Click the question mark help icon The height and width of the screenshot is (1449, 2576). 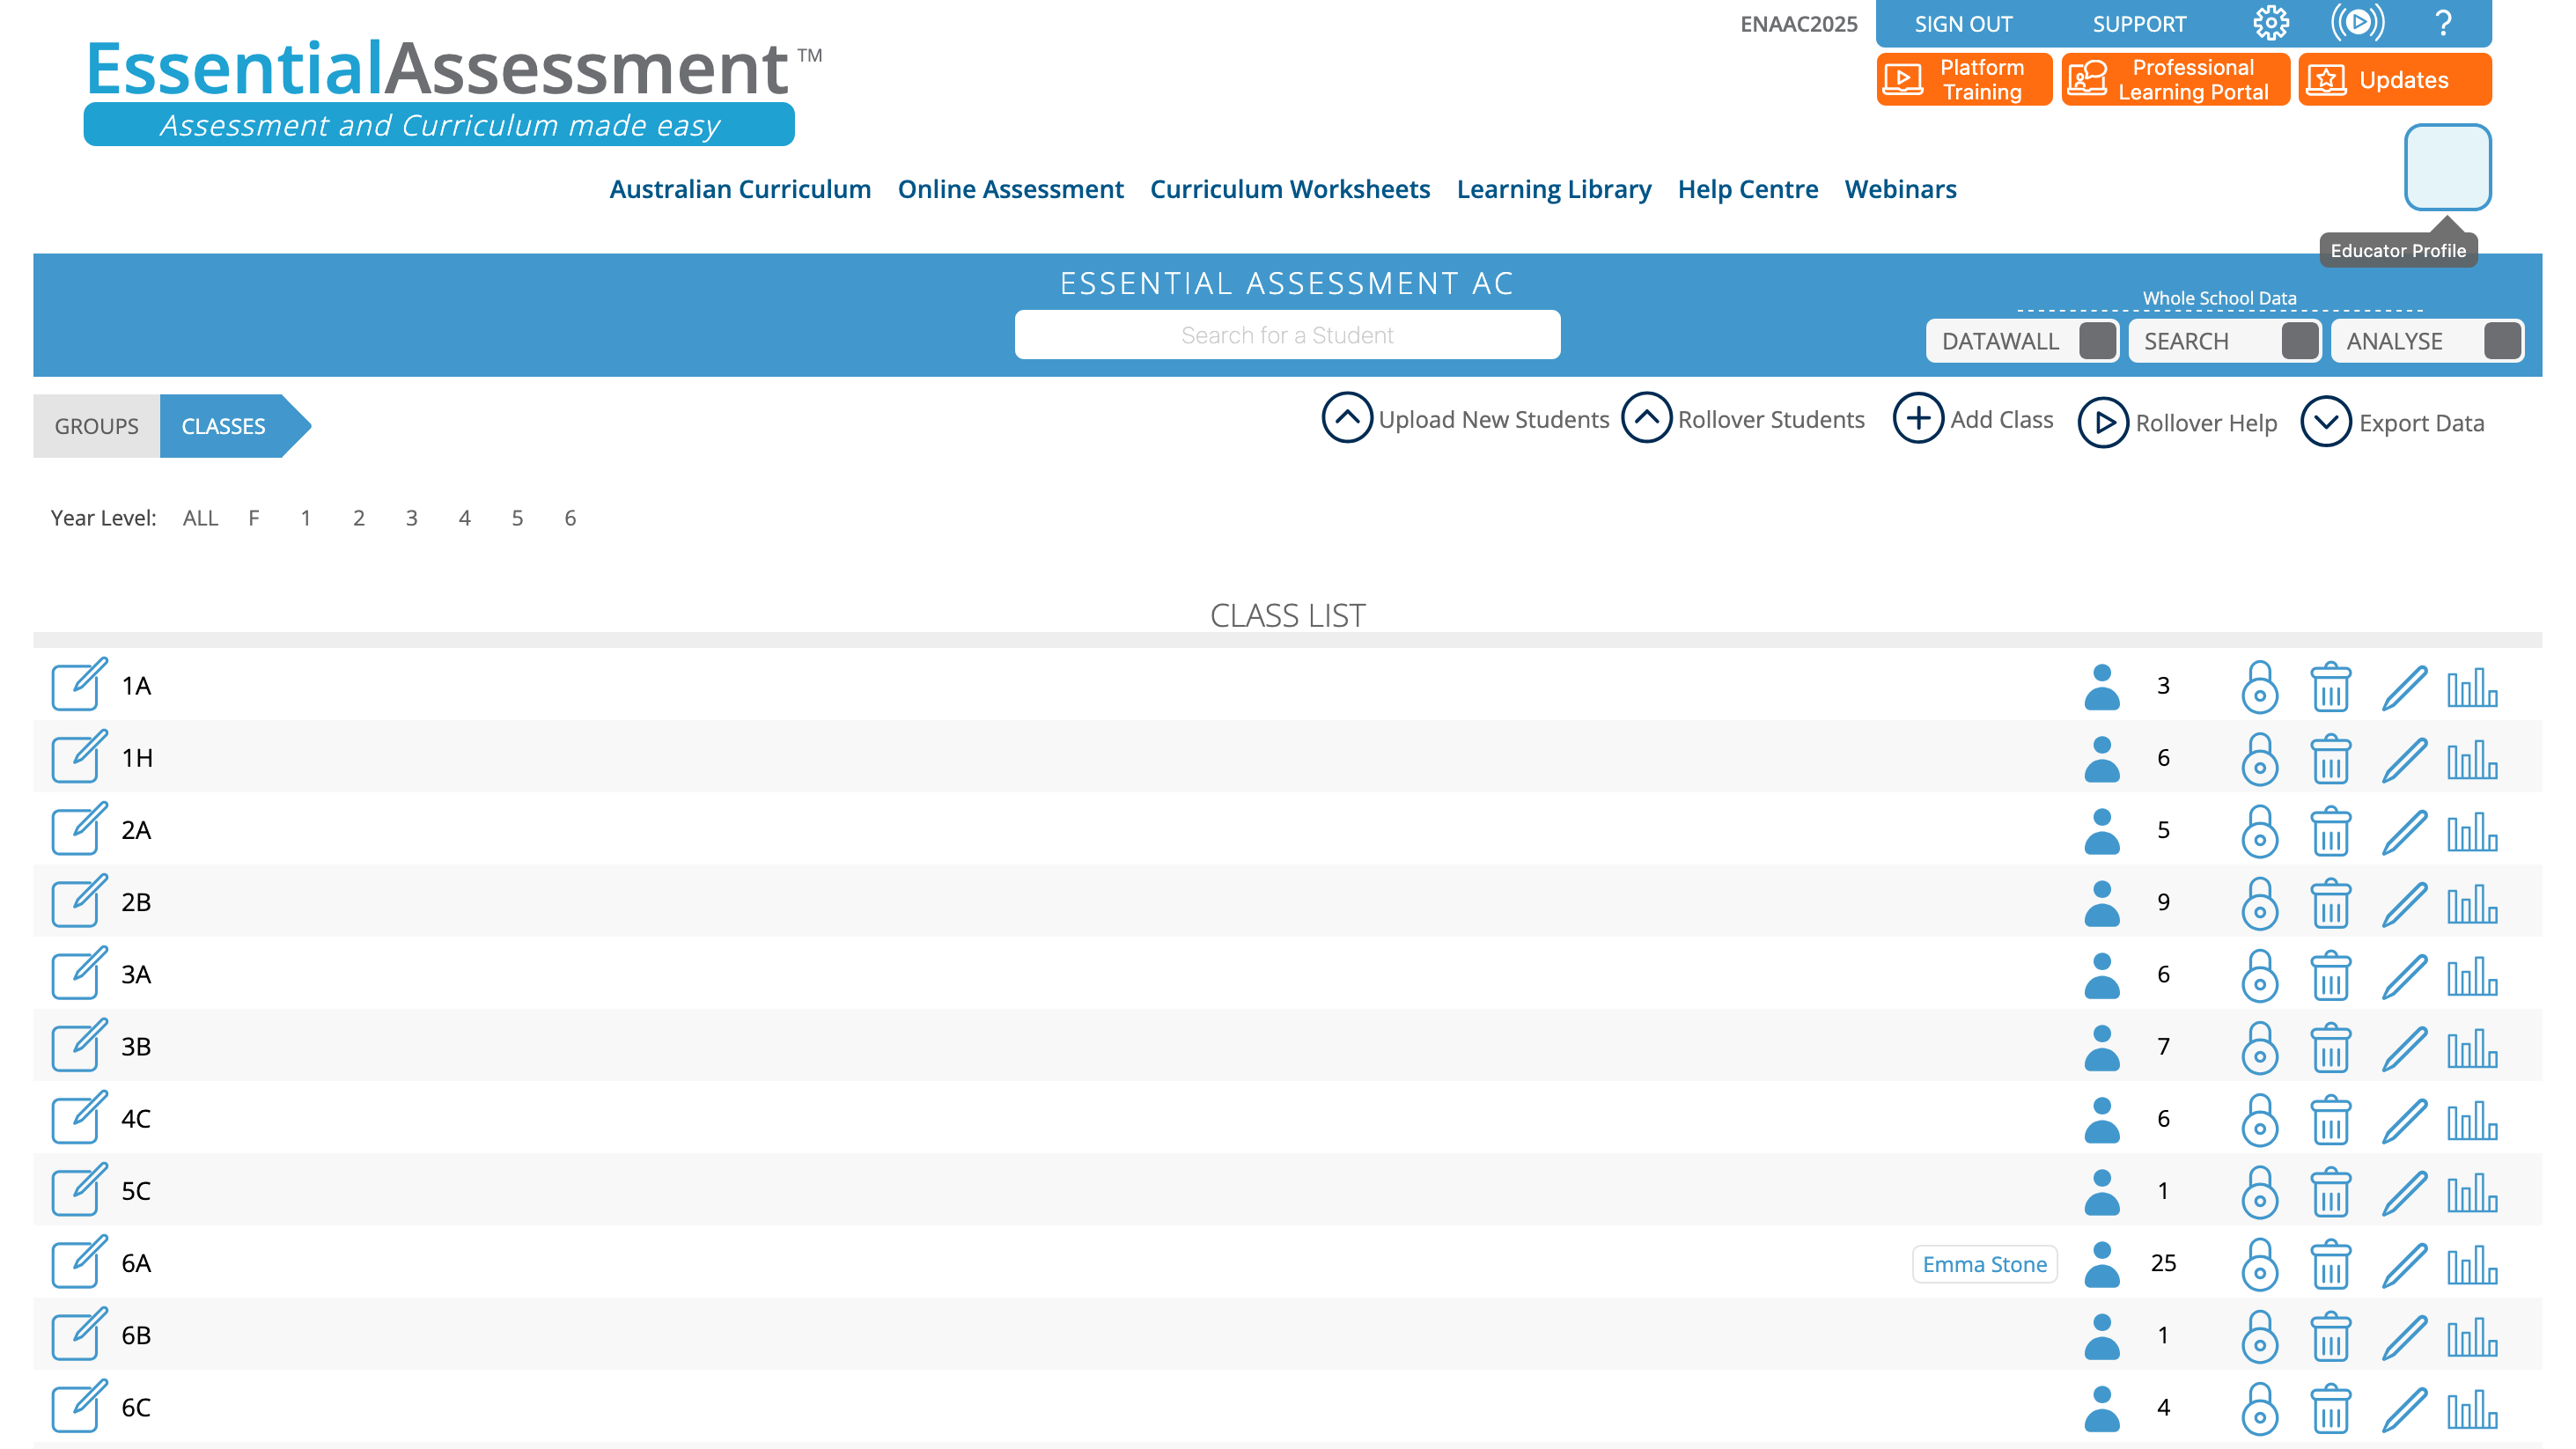tap(2443, 23)
